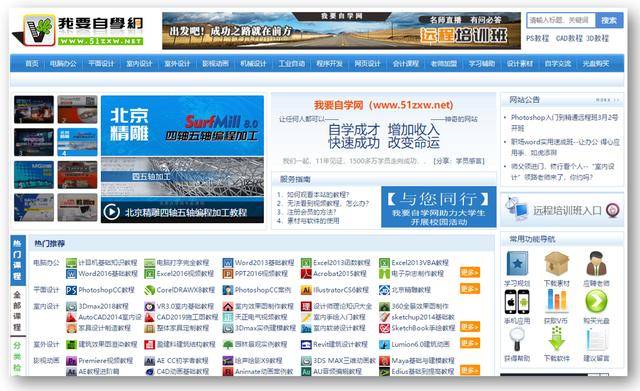This screenshot has width=640, height=391.
Task: Open the 手机应用 phones icon
Action: click(517, 302)
